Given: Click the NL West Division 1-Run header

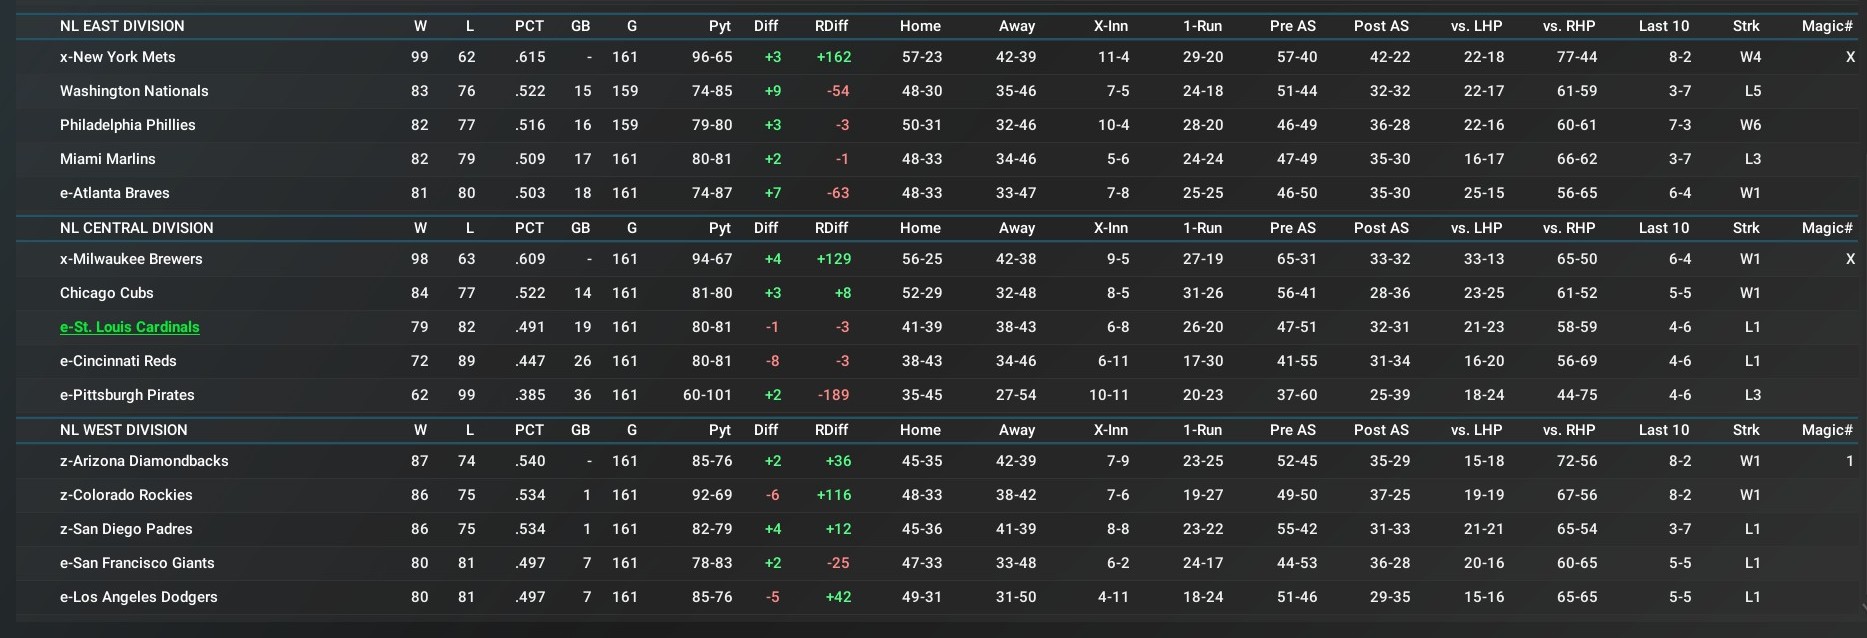Looking at the screenshot, I should click(x=1202, y=430).
